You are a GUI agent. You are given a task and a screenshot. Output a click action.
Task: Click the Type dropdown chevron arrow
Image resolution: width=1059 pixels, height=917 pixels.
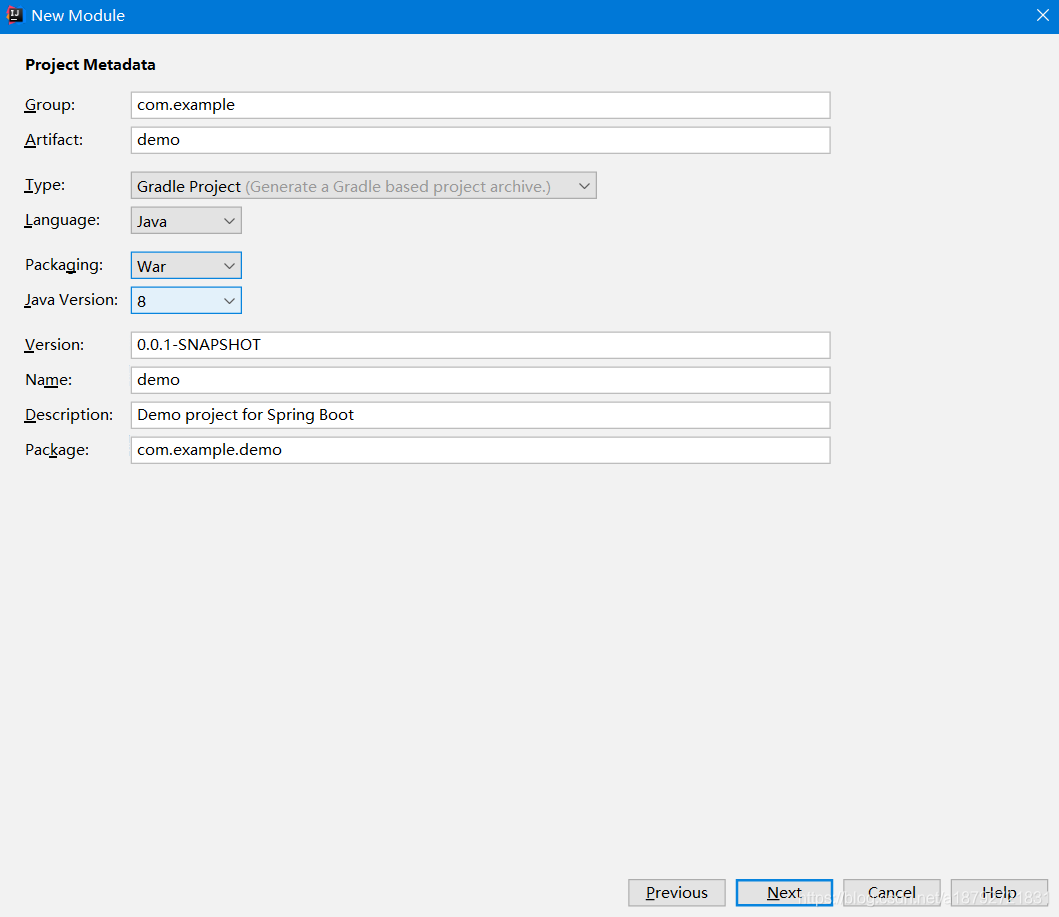(584, 186)
